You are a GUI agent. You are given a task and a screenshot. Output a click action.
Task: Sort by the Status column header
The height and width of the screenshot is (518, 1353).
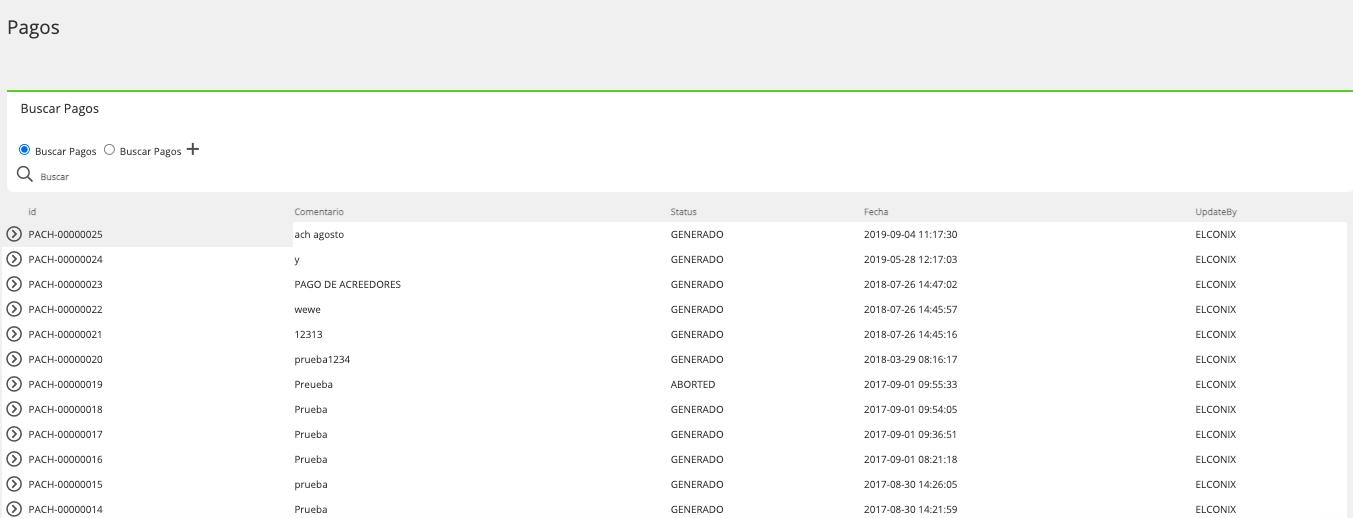click(683, 212)
